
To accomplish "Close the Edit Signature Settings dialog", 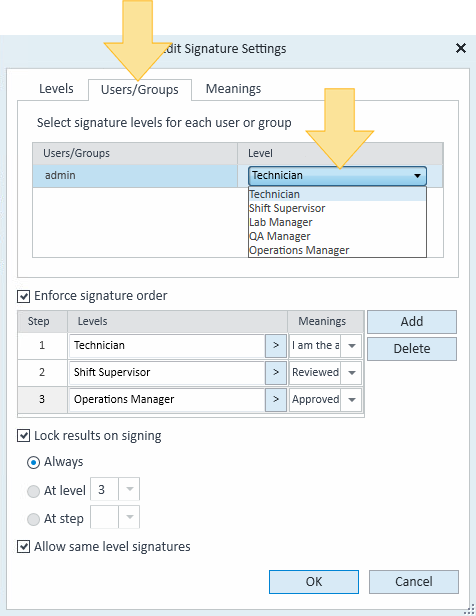I will 461,48.
